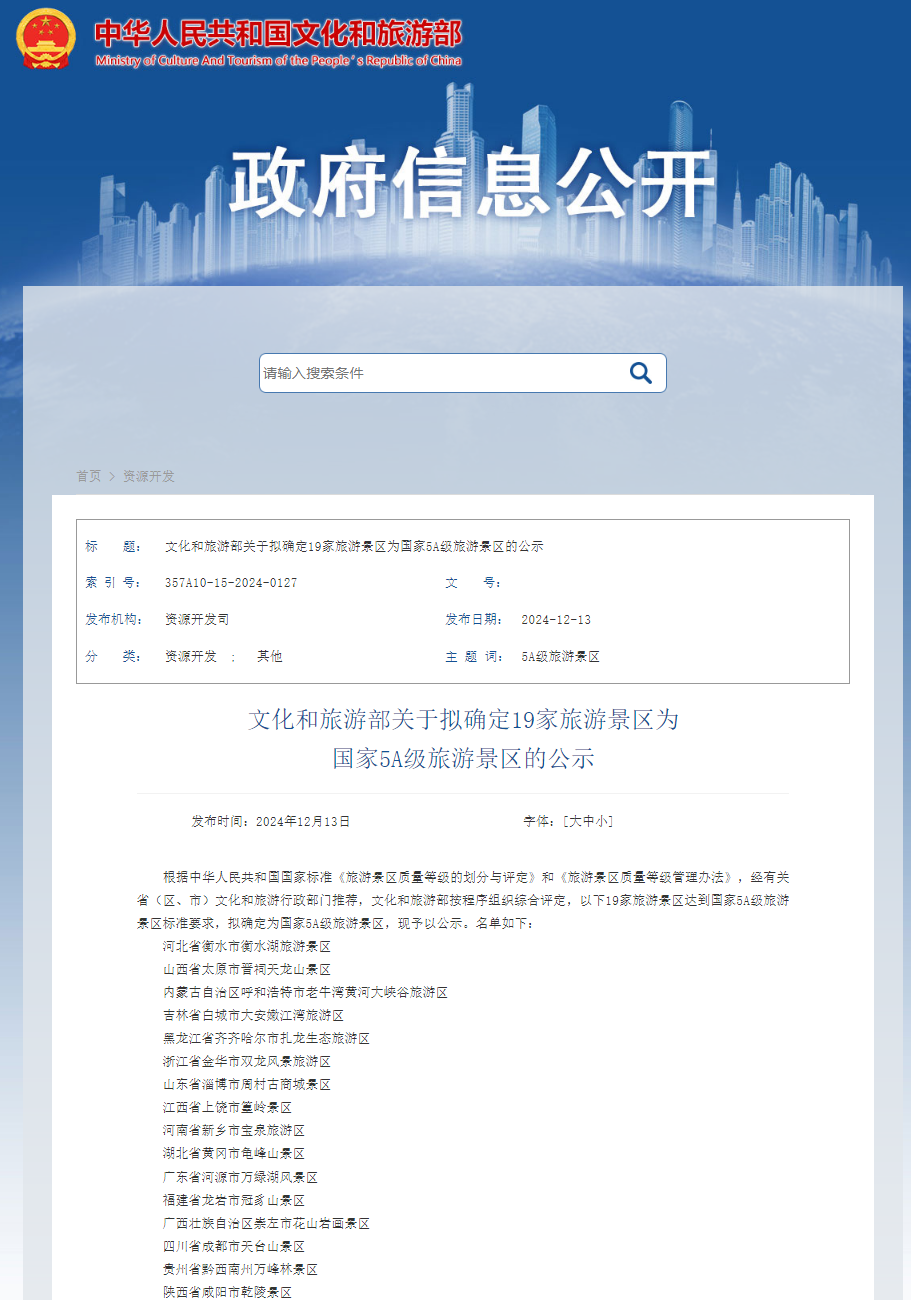911x1300 pixels.
Task: Open 资源开发 breadcrumb link
Action: 149,476
